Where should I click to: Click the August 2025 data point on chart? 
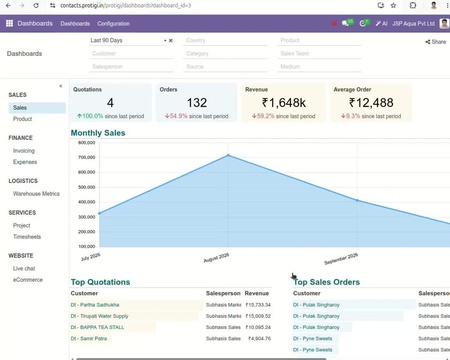click(x=228, y=155)
